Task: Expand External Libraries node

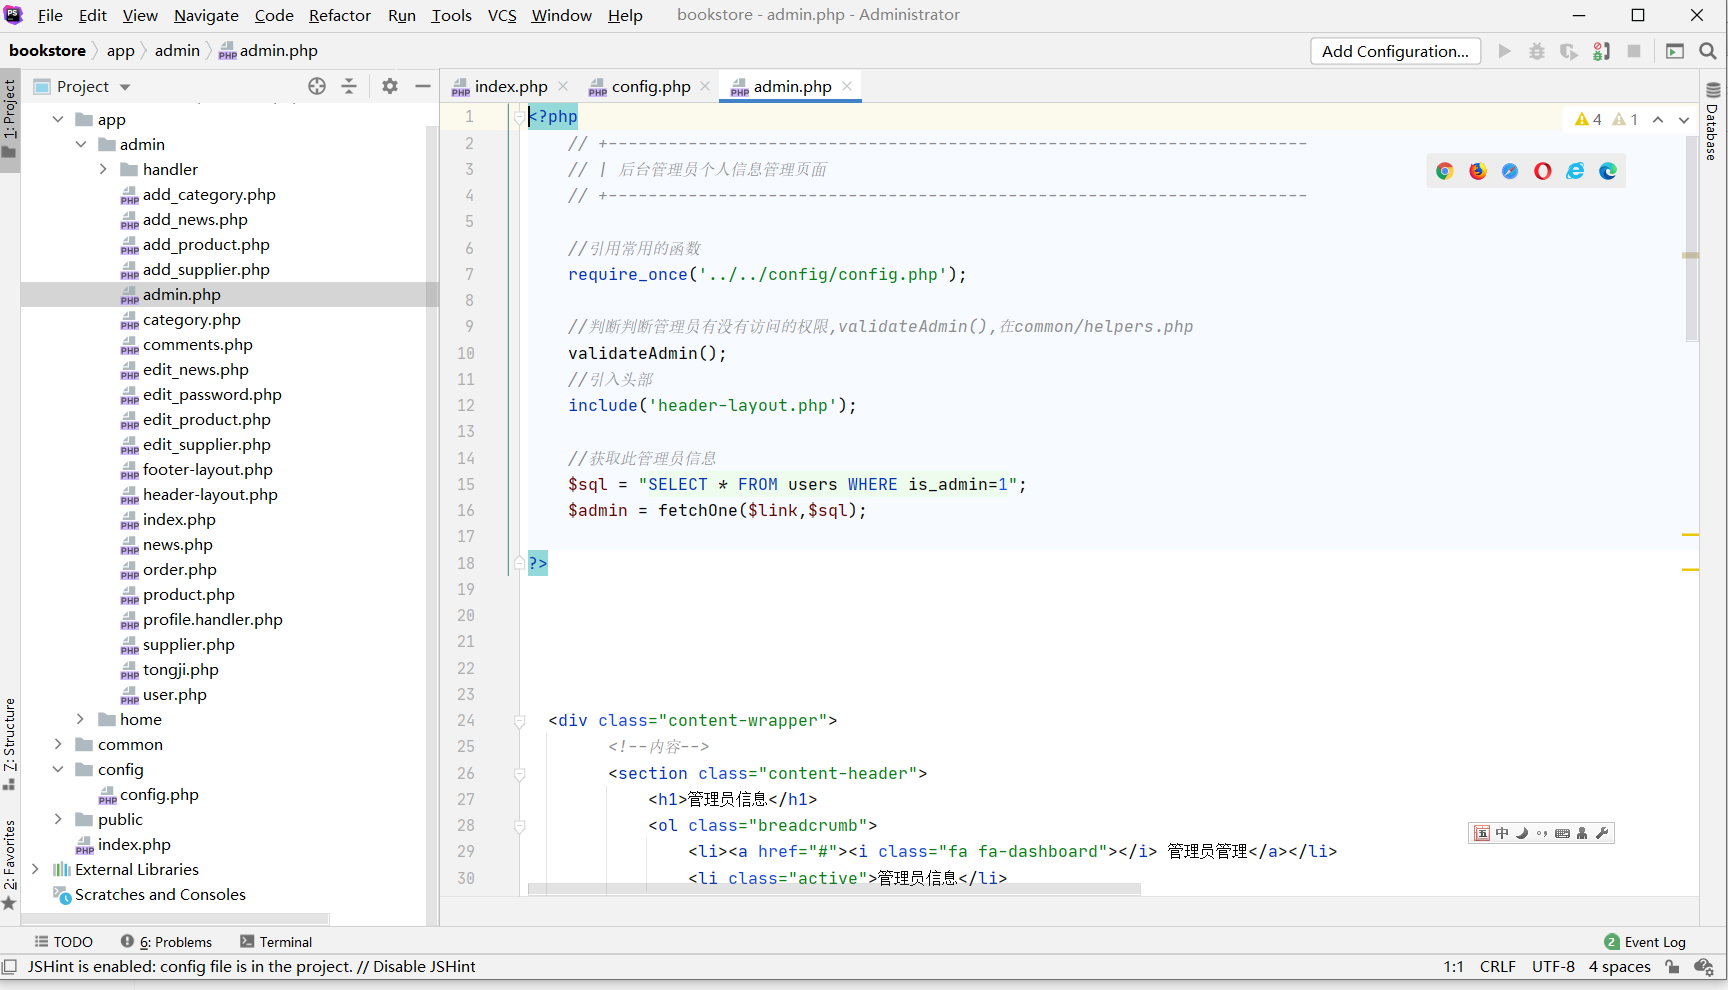Action: click(x=35, y=869)
